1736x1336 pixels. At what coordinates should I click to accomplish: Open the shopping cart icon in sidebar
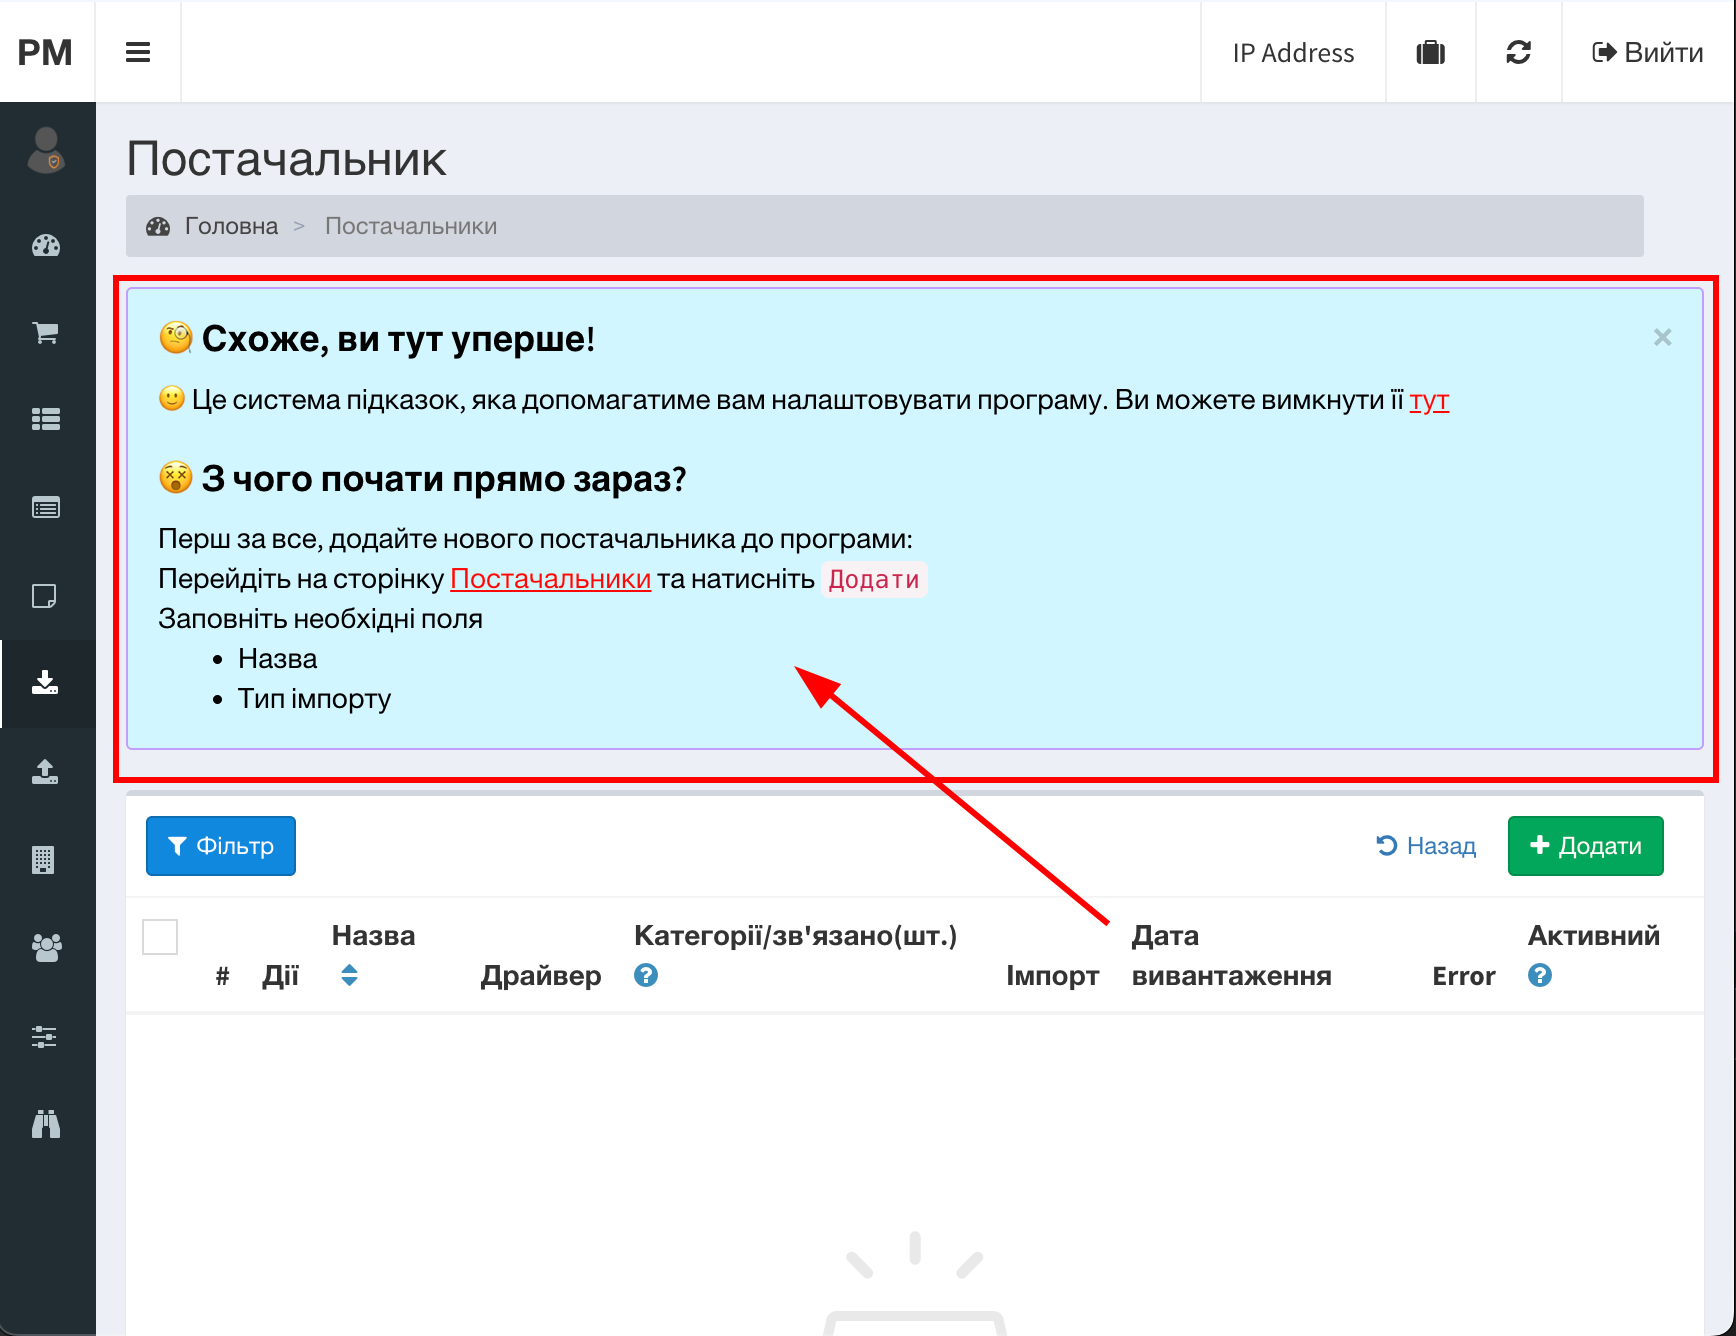point(46,333)
